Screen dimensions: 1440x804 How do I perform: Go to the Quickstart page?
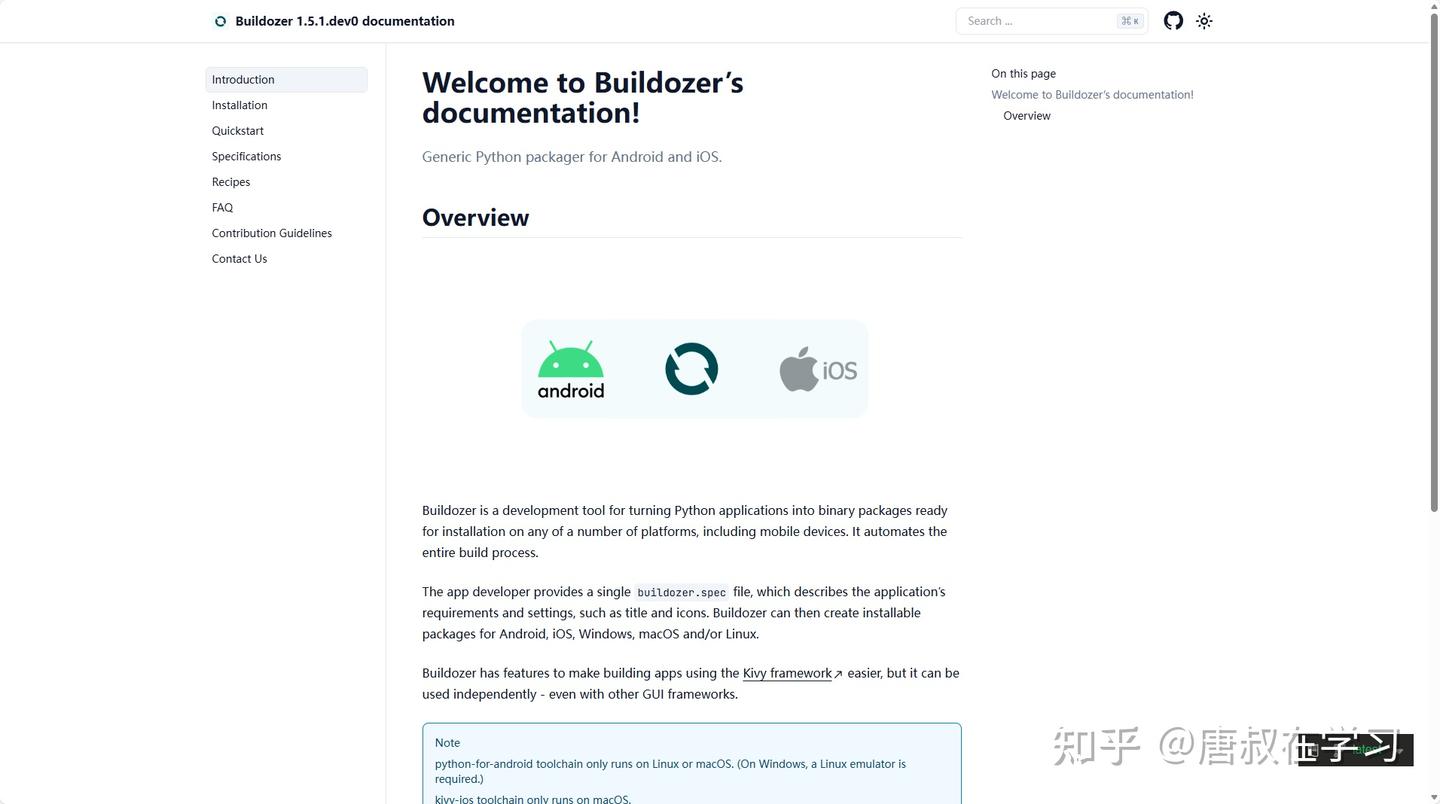tap(238, 131)
